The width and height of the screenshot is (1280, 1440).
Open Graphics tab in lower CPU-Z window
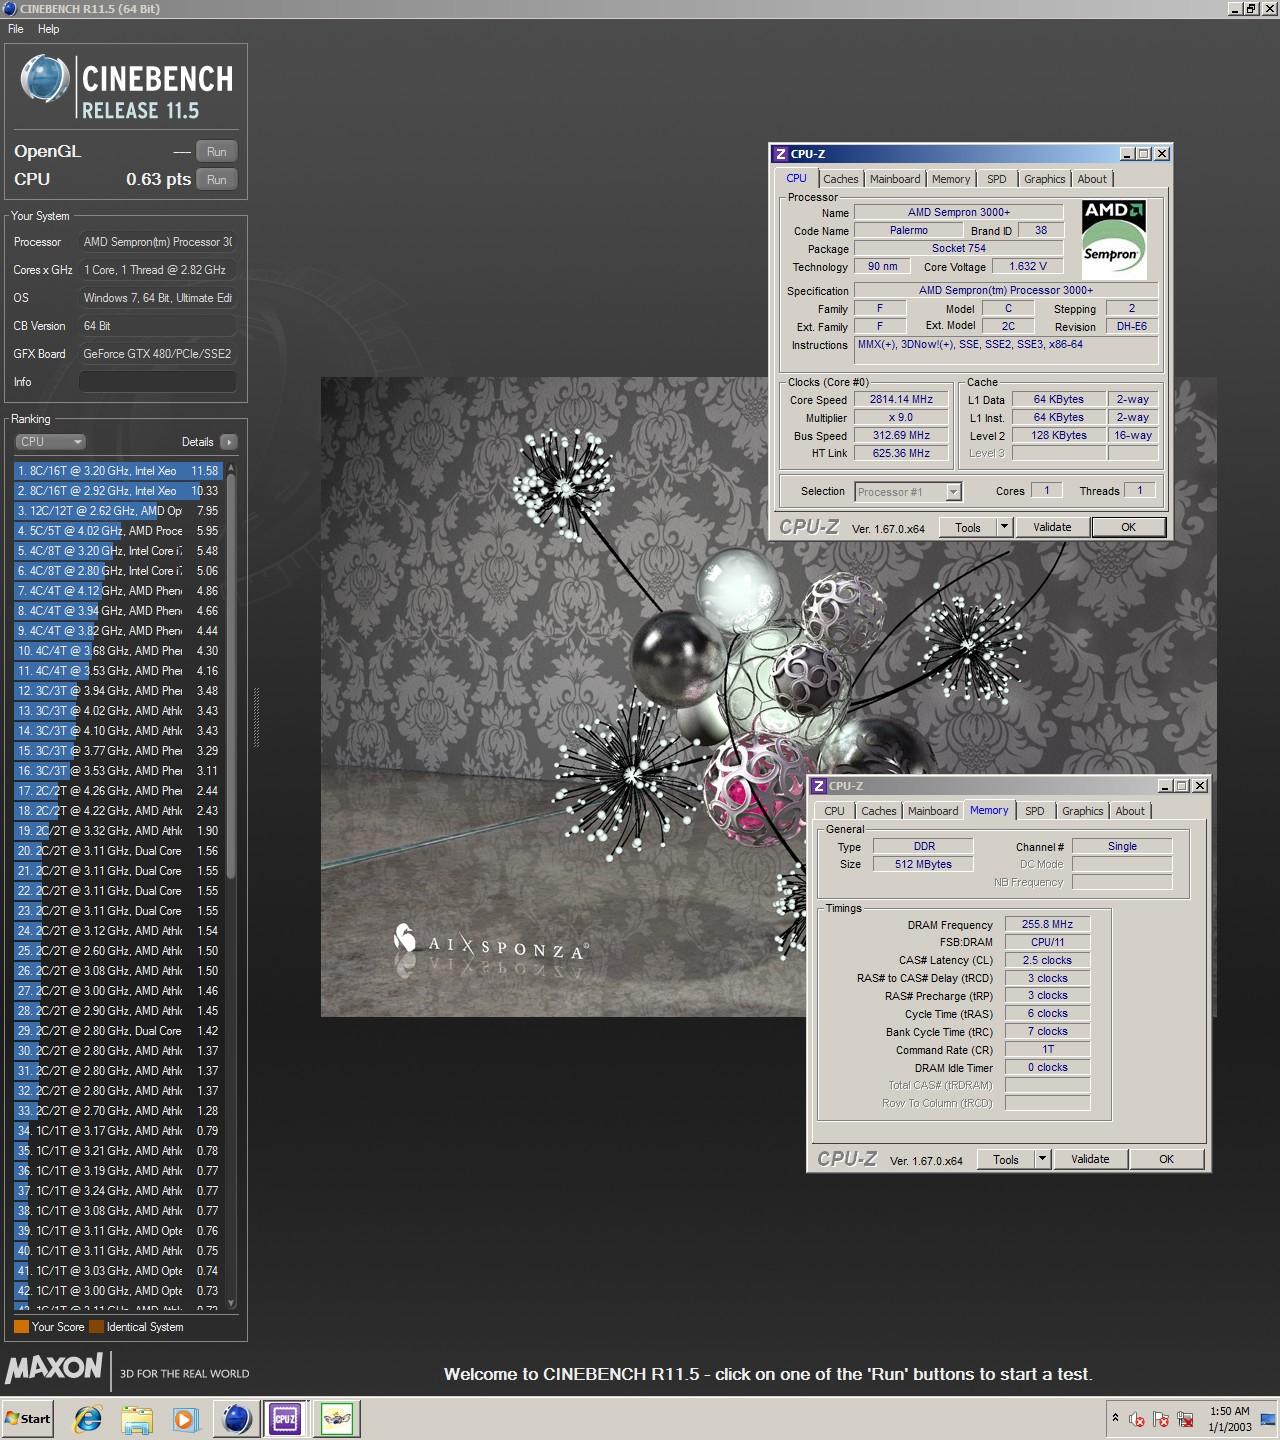[x=1083, y=811]
